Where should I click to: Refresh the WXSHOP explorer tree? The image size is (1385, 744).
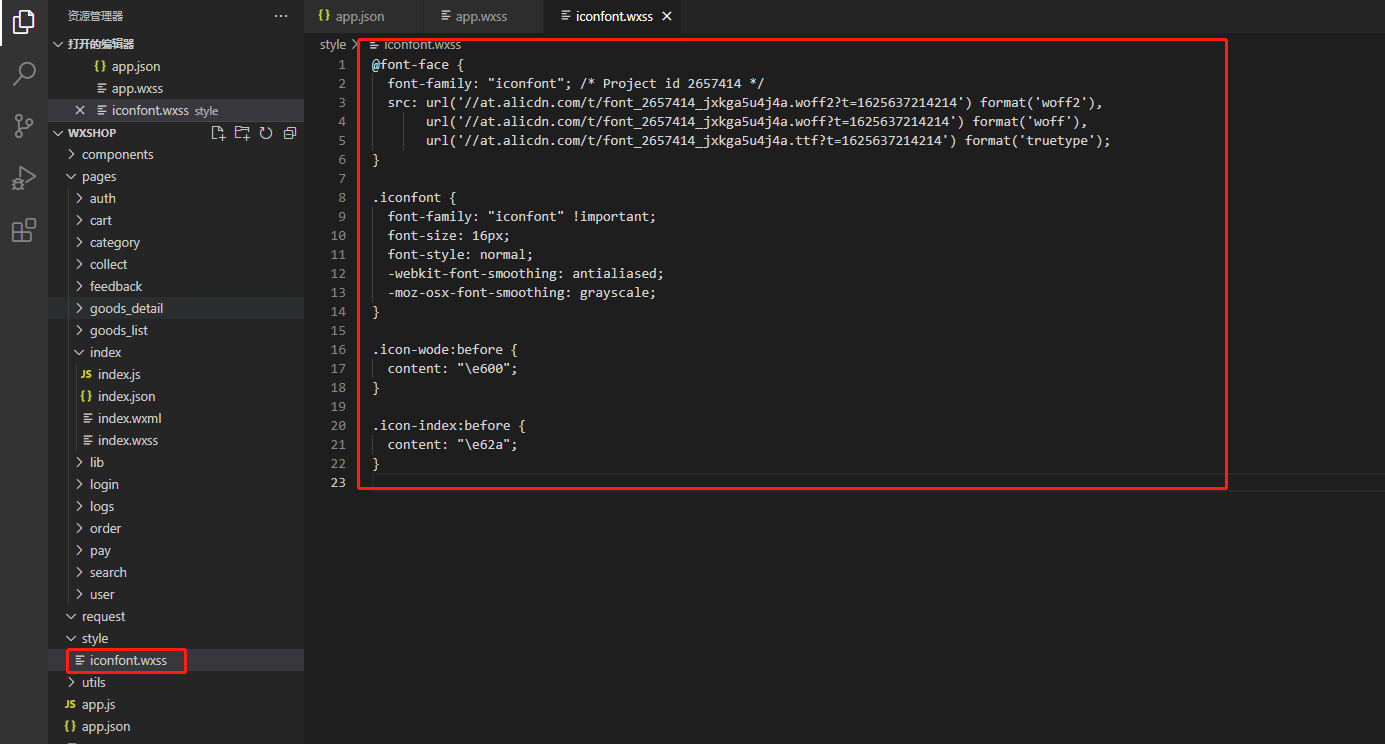[x=266, y=133]
